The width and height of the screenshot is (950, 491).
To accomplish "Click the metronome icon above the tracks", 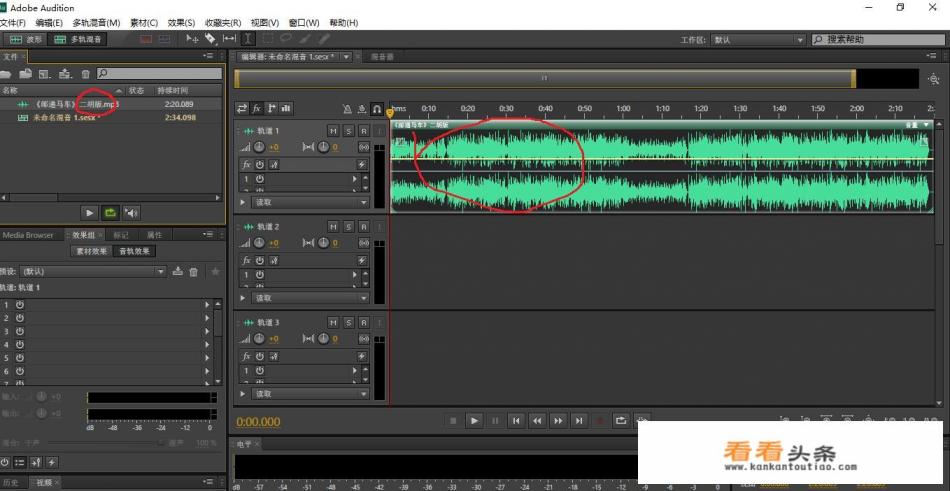I will [347, 108].
